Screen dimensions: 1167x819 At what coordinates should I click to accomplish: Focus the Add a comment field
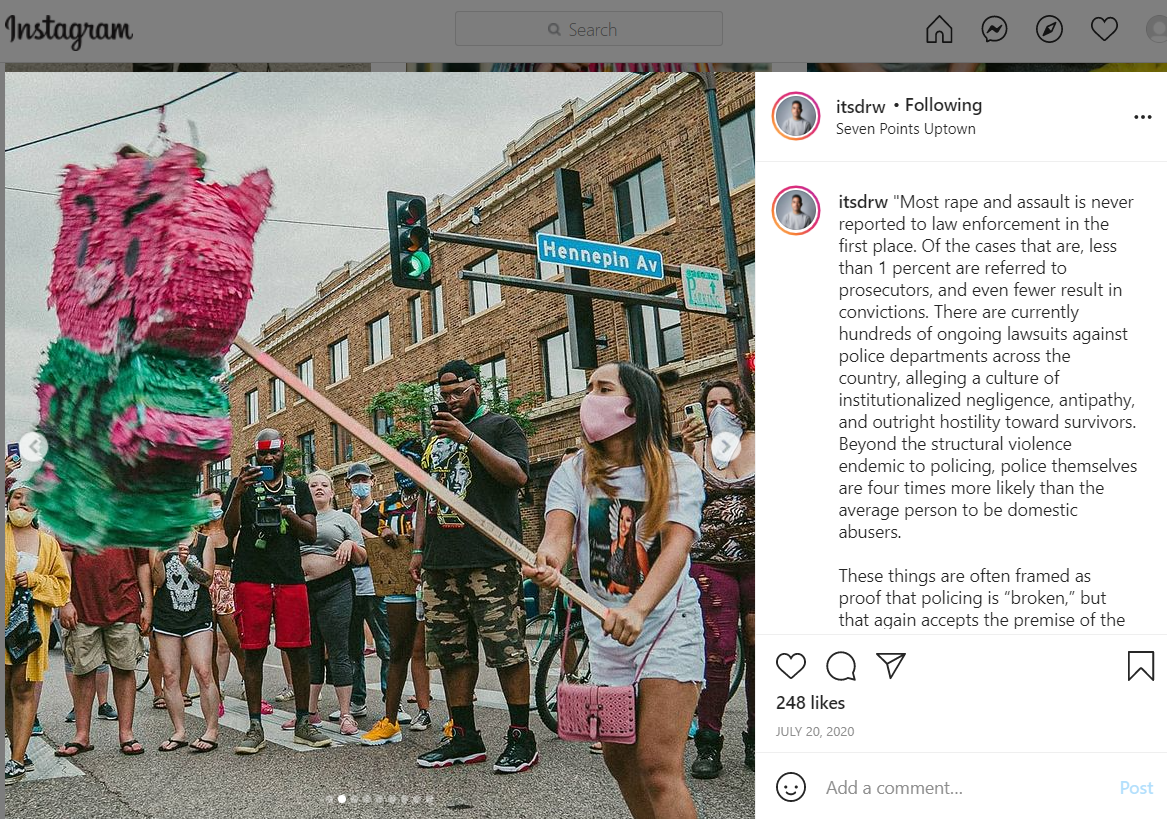point(968,788)
